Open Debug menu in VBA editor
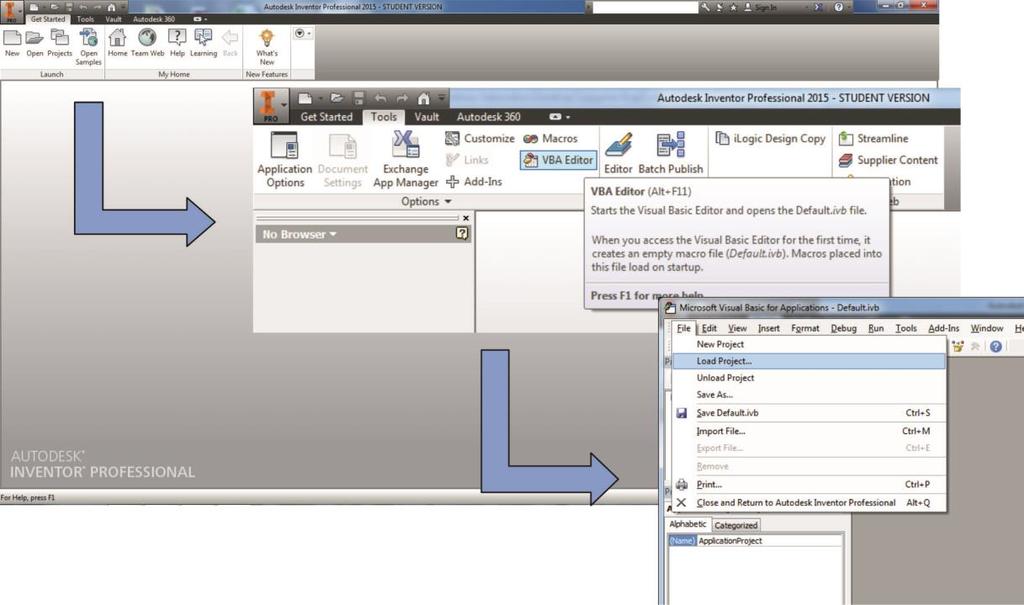The height and width of the screenshot is (605, 1024). tap(843, 328)
